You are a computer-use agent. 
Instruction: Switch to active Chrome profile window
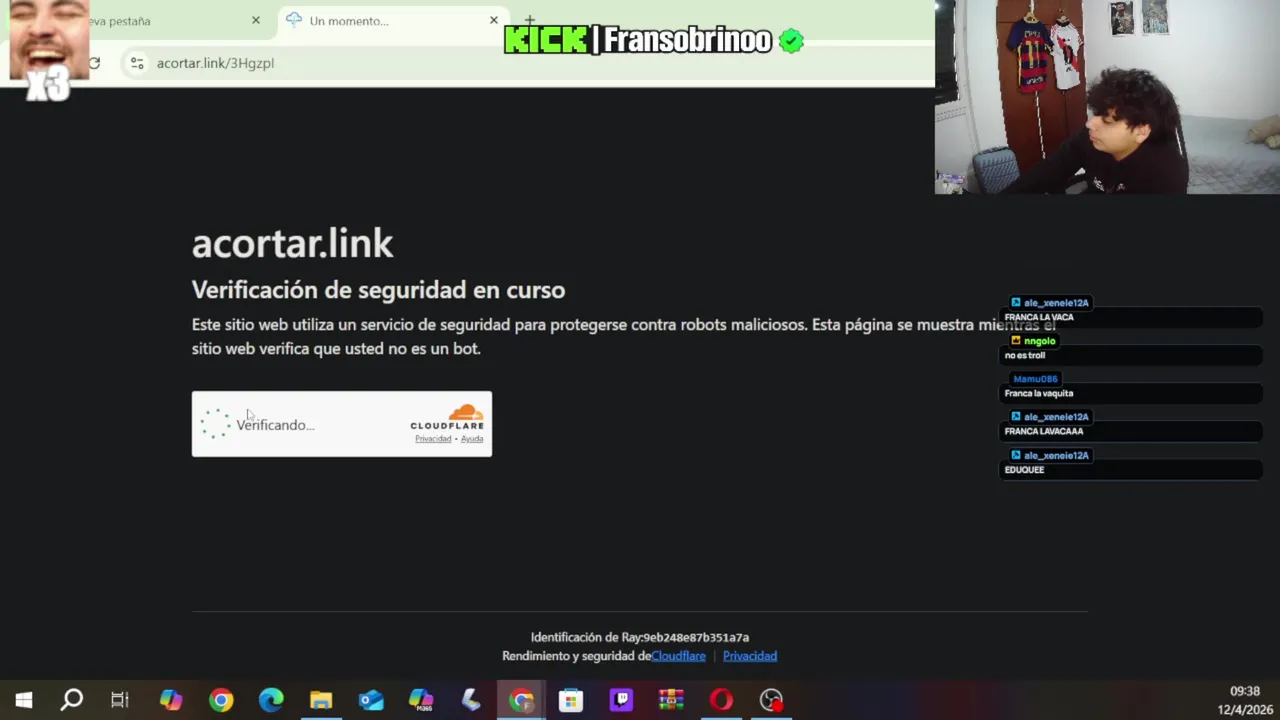[x=521, y=700]
